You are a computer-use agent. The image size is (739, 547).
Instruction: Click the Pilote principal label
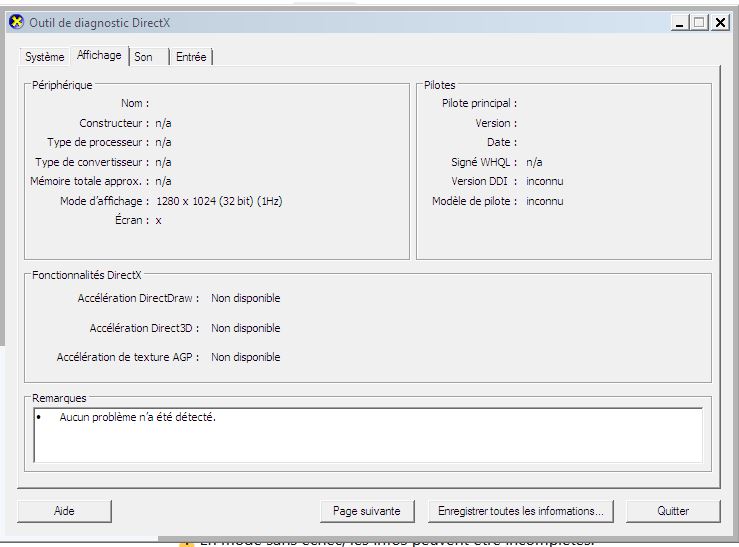coord(479,103)
